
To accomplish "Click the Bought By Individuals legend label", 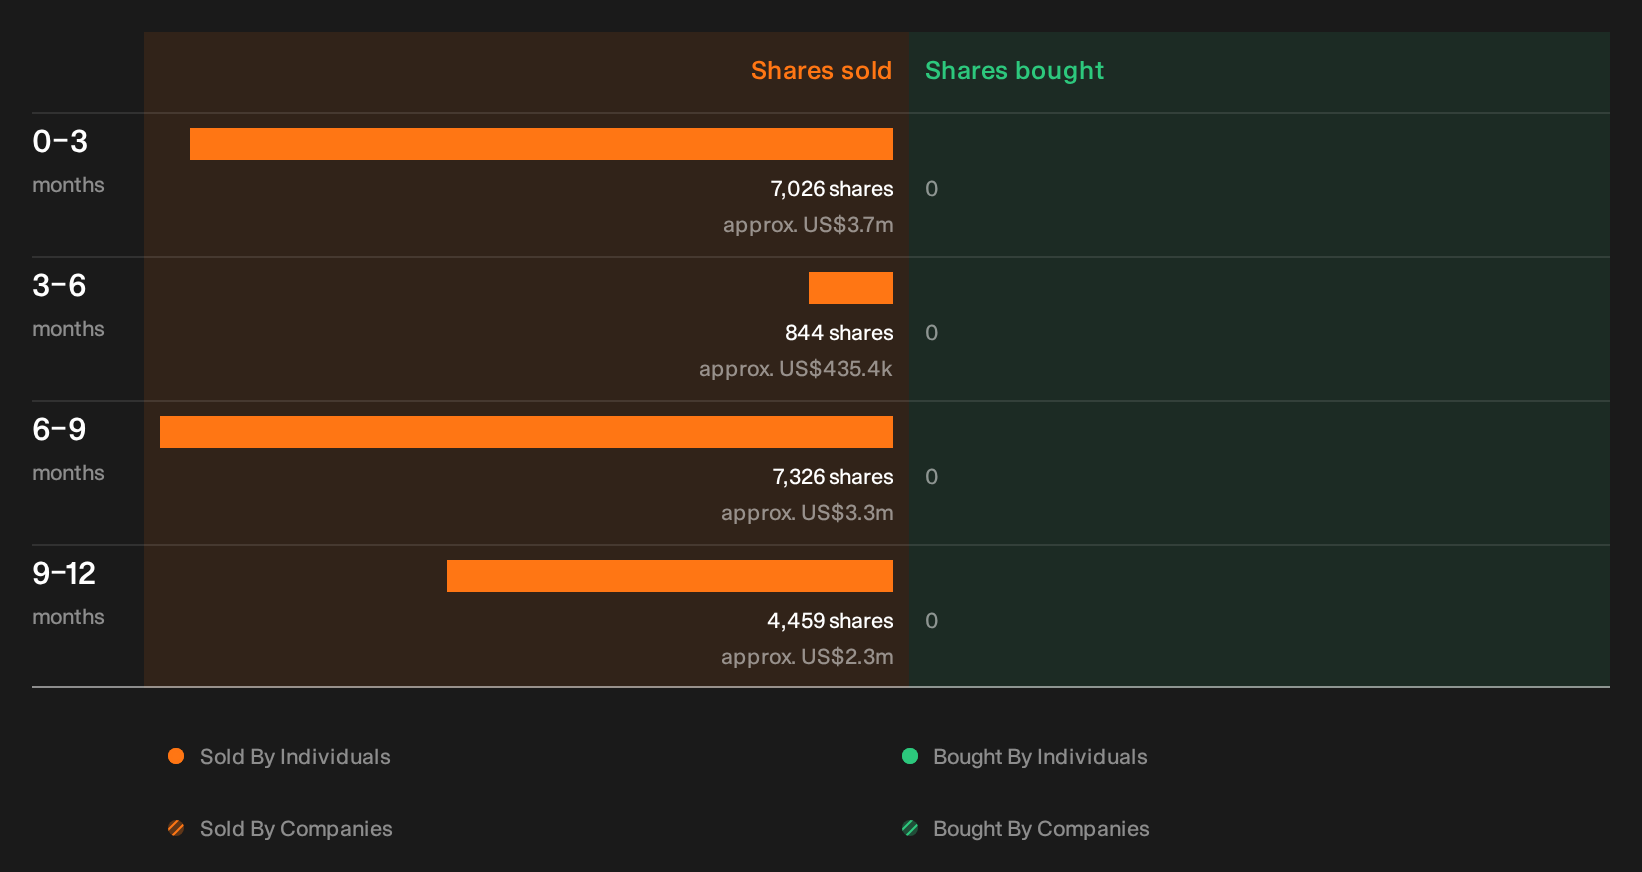I will tap(1040, 757).
